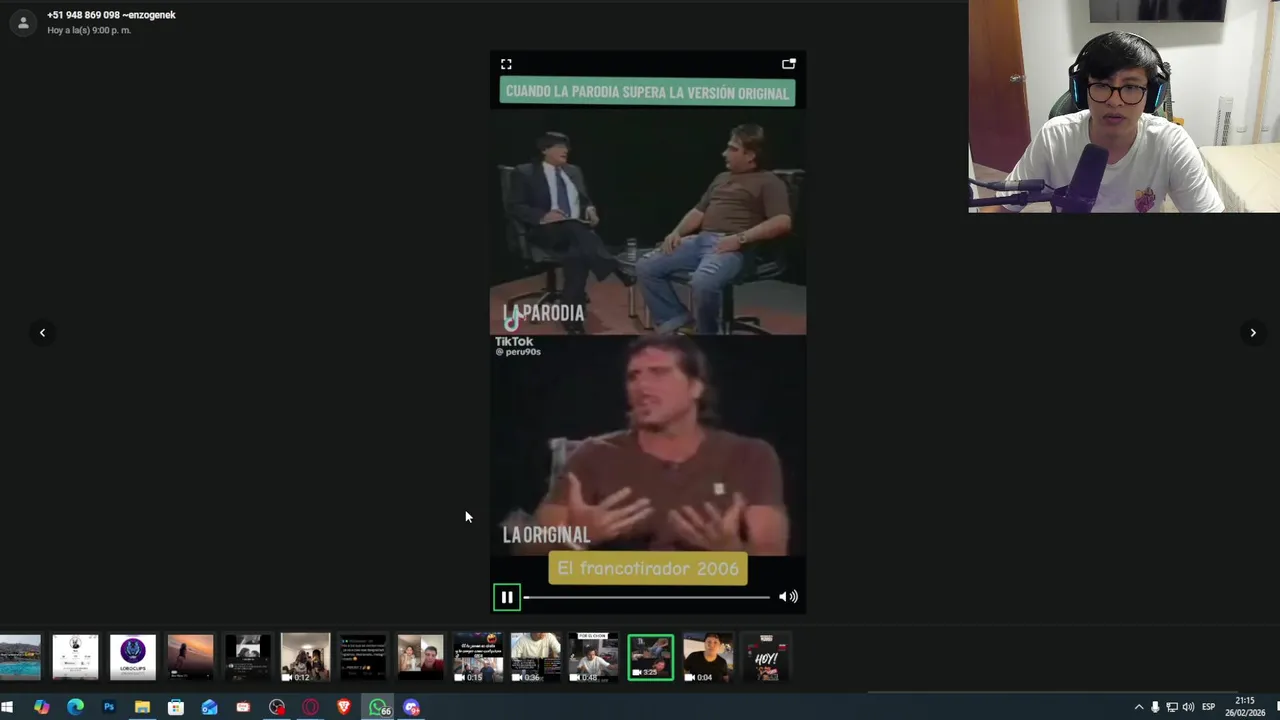This screenshot has width=1280, height=720.
Task: Open the Windows Start menu
Action: (8, 707)
